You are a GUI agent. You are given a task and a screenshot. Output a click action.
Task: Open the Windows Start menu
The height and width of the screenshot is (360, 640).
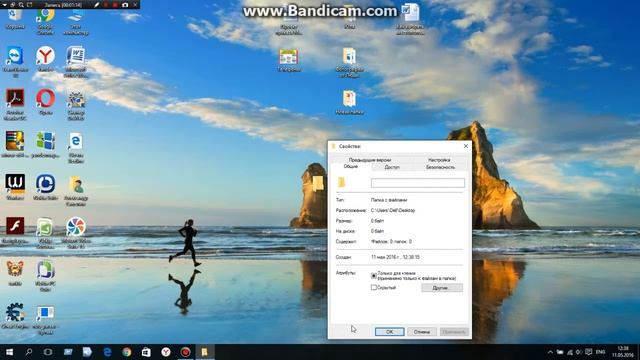[x=9, y=352]
